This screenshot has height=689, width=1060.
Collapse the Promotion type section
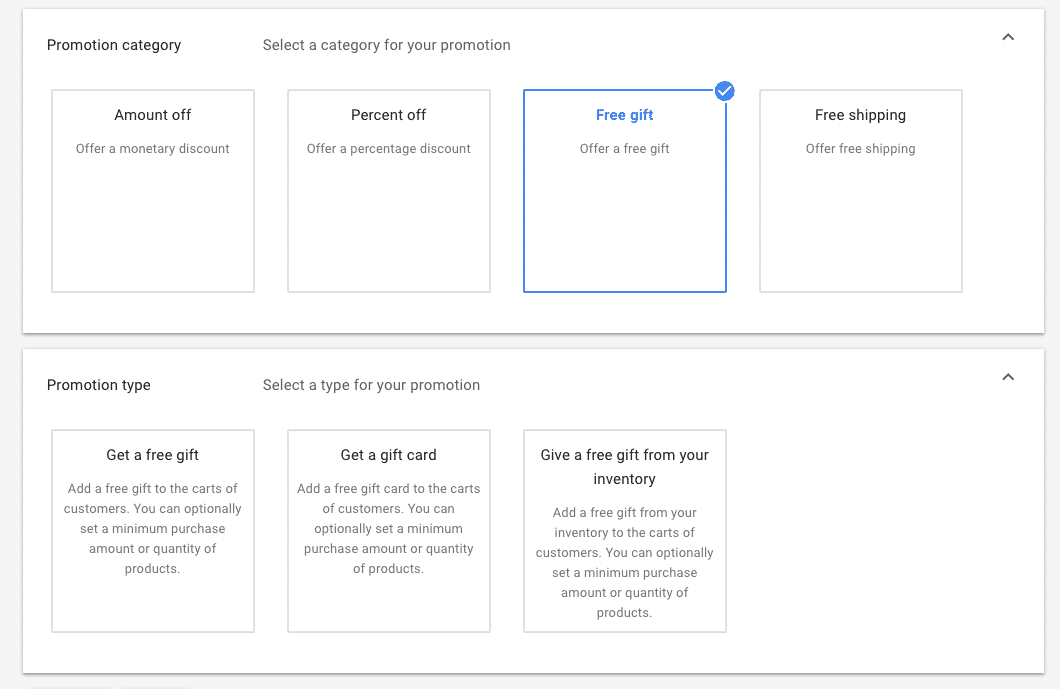[x=1008, y=377]
